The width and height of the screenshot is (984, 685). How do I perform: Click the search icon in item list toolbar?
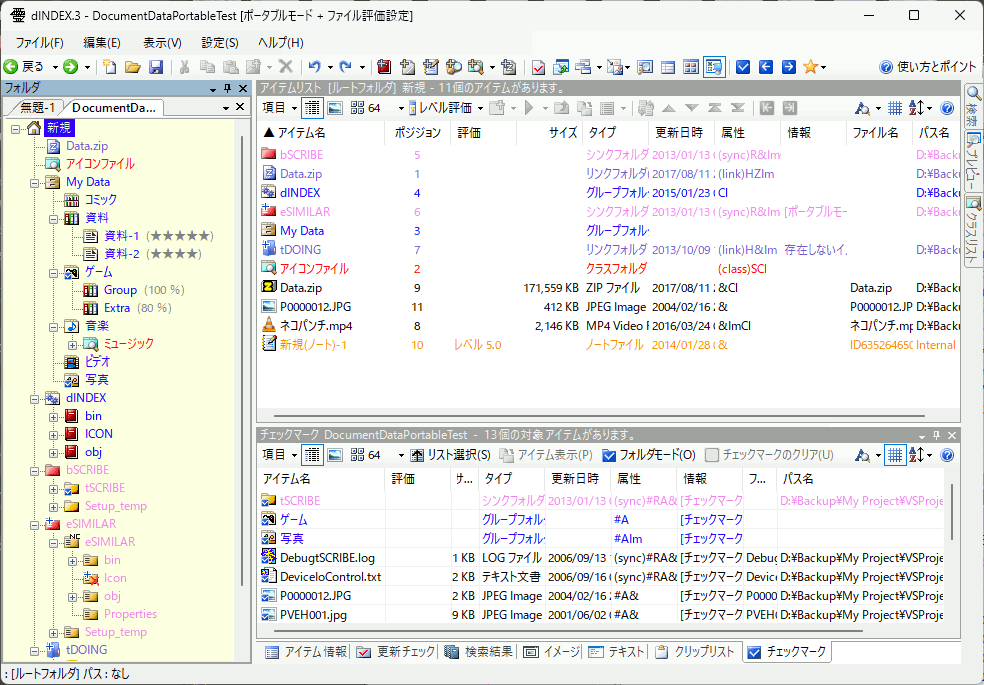862,108
